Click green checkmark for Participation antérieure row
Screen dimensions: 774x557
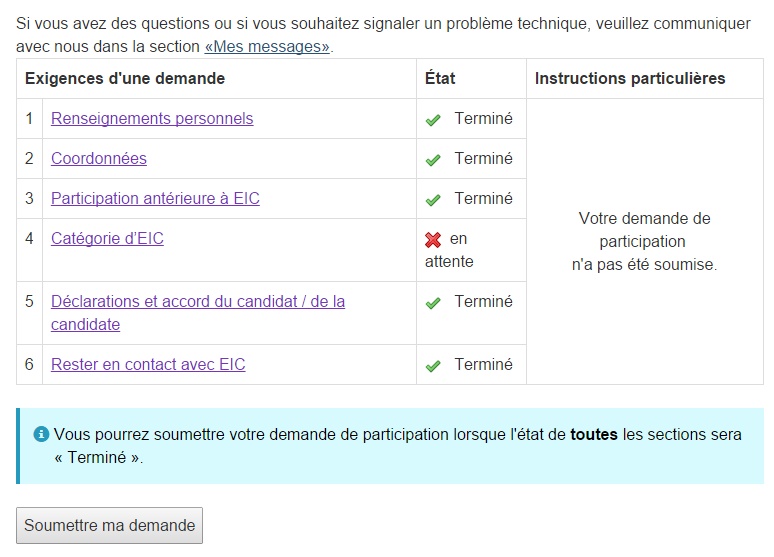click(x=433, y=200)
